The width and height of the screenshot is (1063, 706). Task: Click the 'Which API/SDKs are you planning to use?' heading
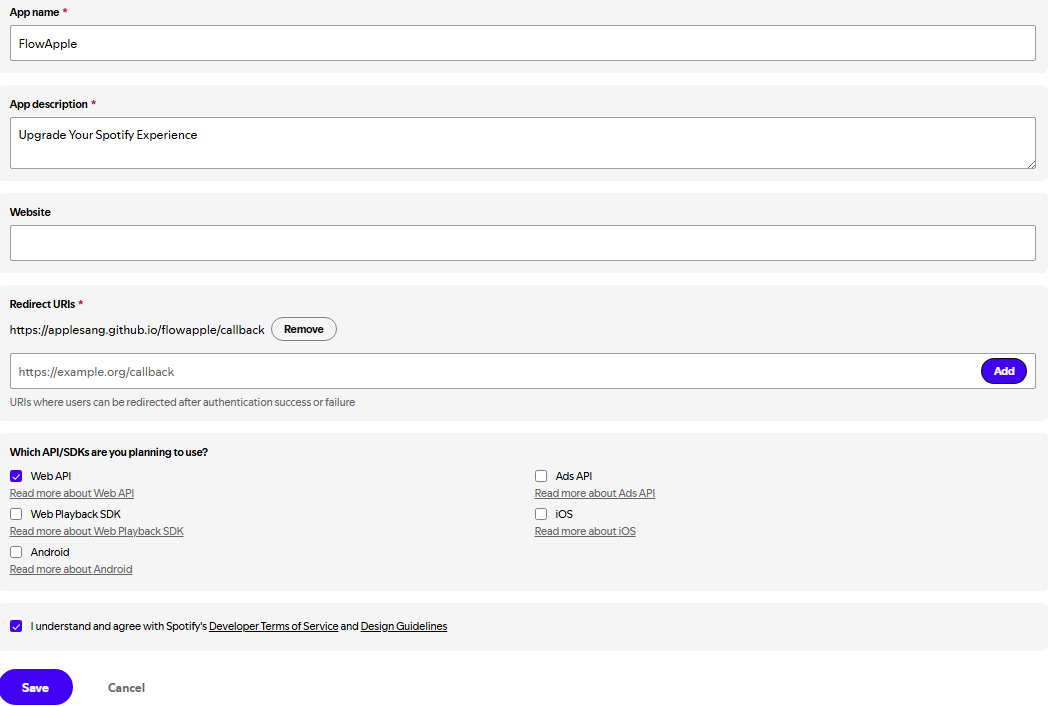[x=108, y=452]
